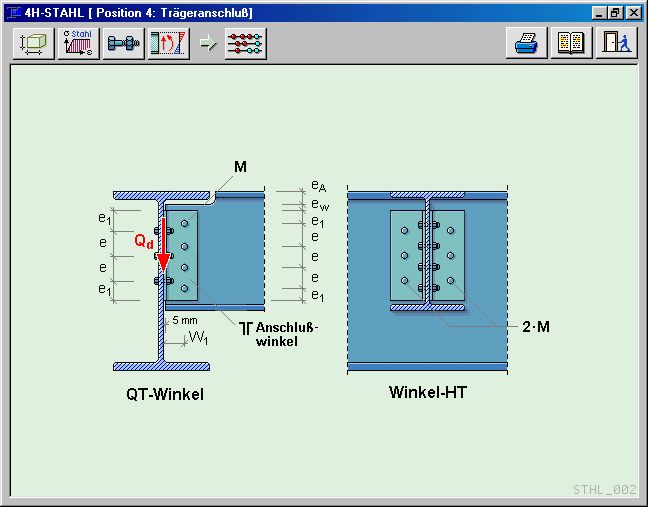Open the help book icon
The width and height of the screenshot is (648, 507).
click(x=571, y=44)
